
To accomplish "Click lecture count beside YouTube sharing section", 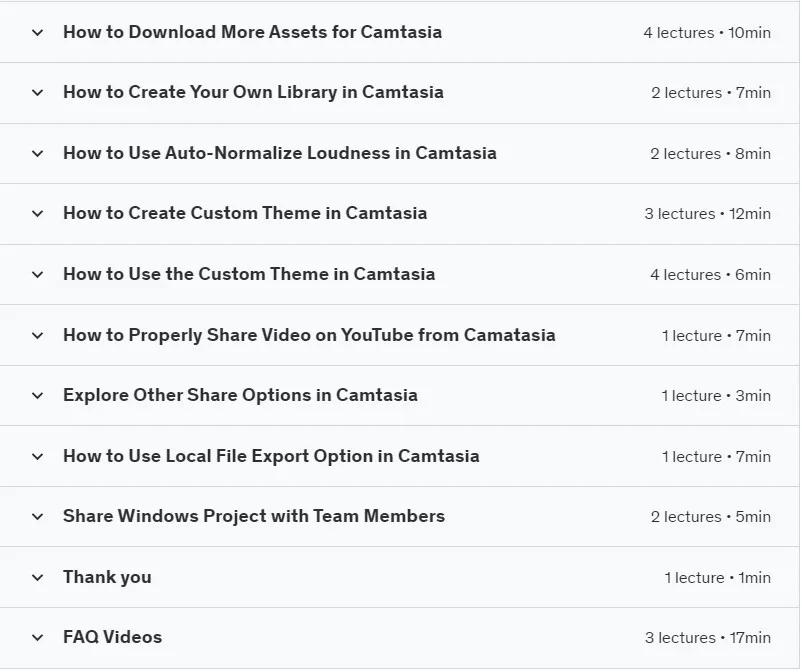I will (x=716, y=336).
